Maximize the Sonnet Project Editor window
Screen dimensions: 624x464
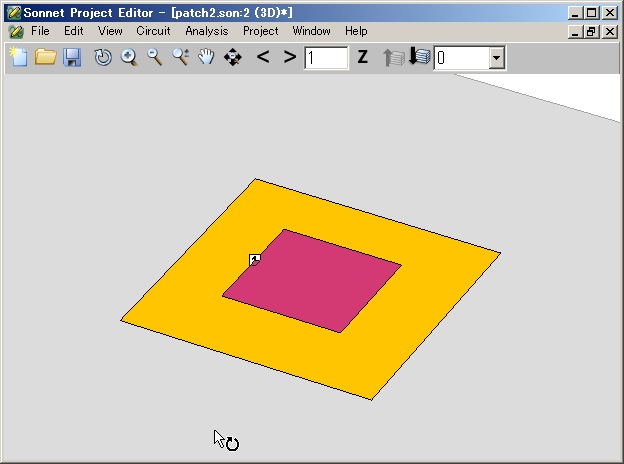coord(592,13)
